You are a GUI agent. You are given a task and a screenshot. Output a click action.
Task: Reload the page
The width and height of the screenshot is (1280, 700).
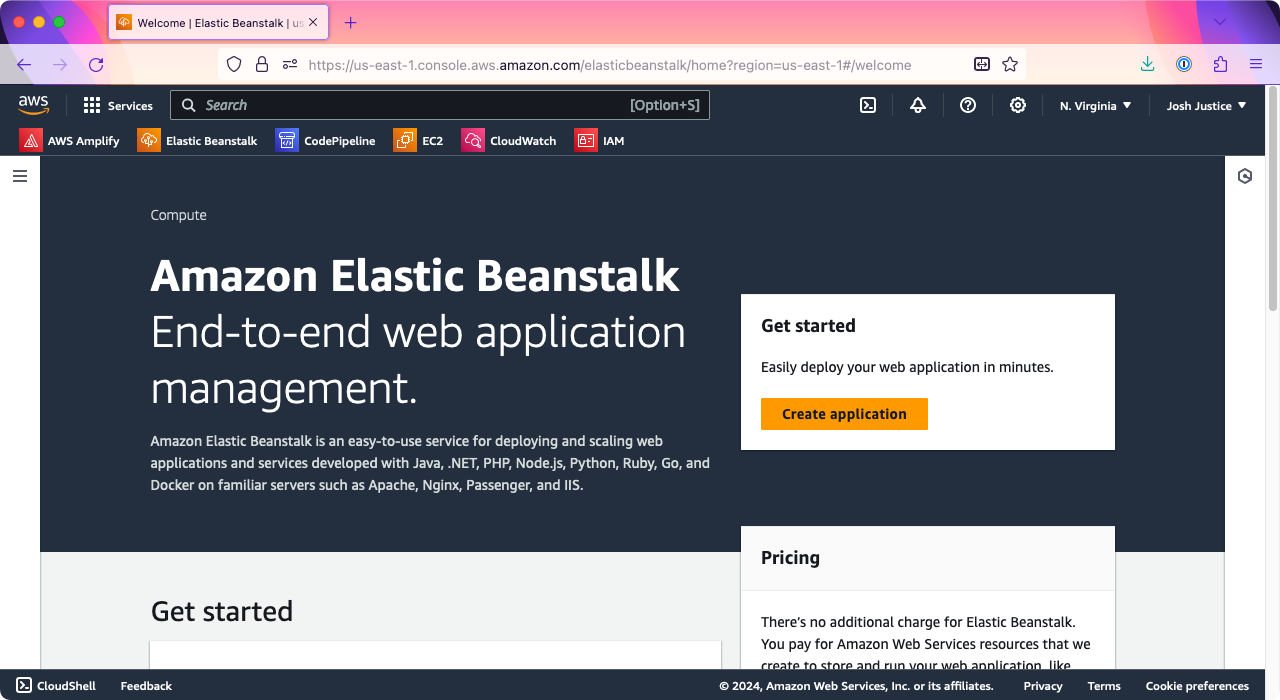coord(96,65)
